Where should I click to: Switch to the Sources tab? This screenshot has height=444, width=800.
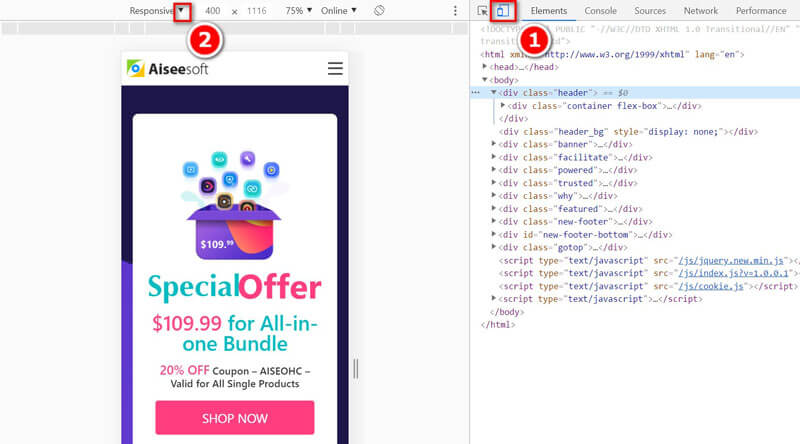649,11
